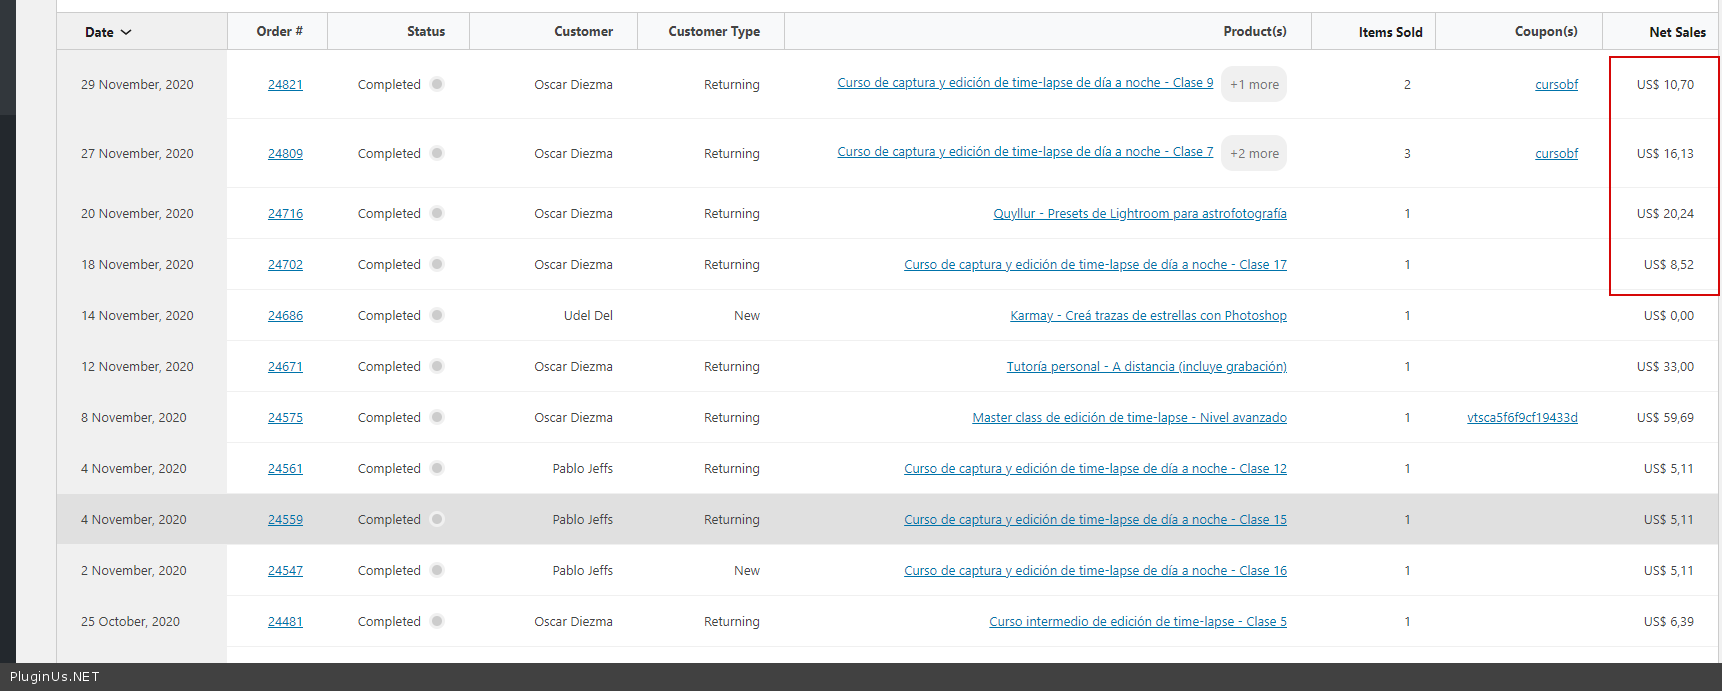Open the Karmay star trails Photoshop product
Screen dimensions: 1722x691
point(1148,315)
